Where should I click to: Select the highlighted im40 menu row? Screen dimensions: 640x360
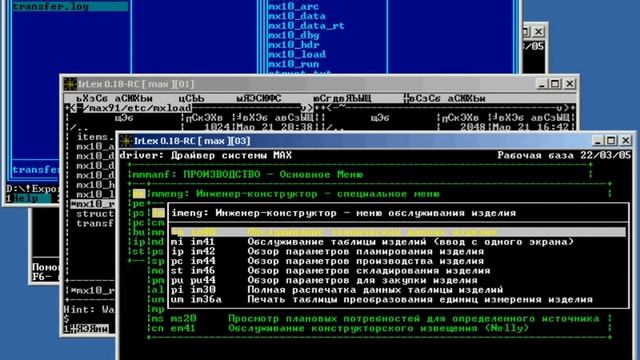398,232
